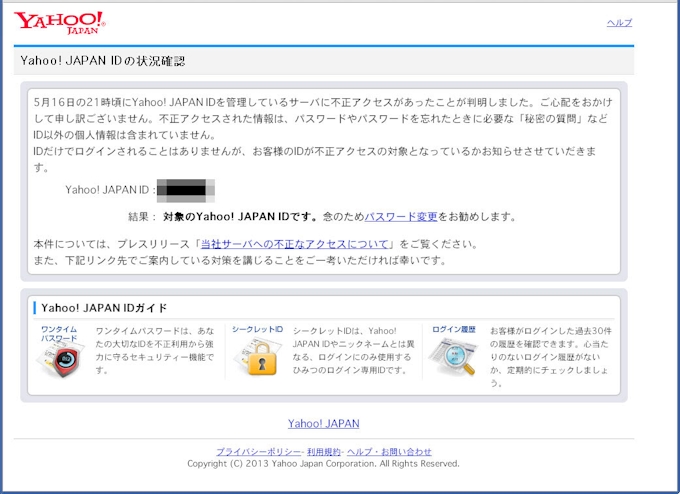Click the blacked-out Yahoo! JAPAN ID value
This screenshot has width=680, height=494.
pyautogui.click(x=187, y=189)
